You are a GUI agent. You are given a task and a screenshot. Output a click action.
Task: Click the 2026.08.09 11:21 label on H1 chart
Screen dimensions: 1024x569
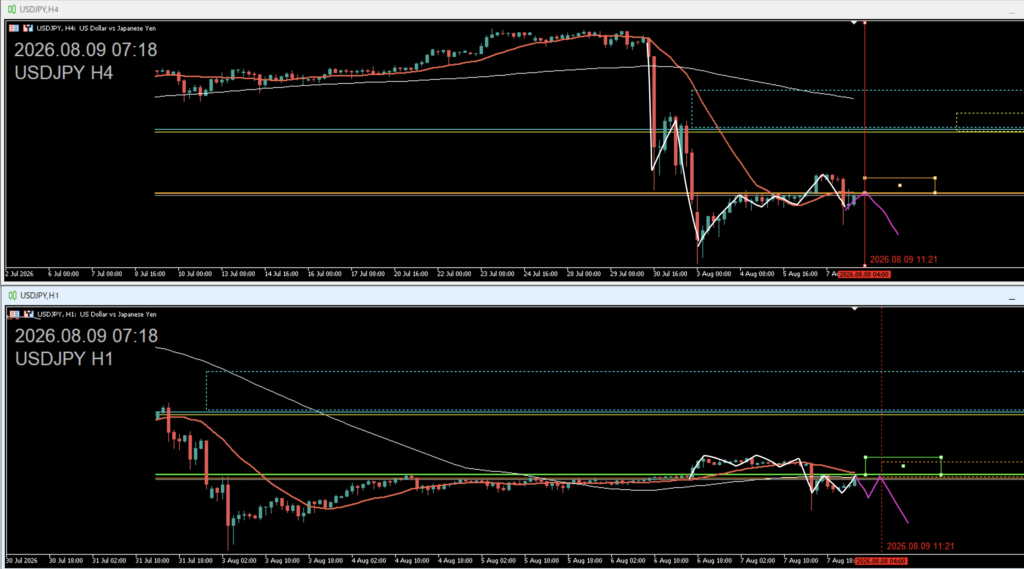click(x=920, y=546)
